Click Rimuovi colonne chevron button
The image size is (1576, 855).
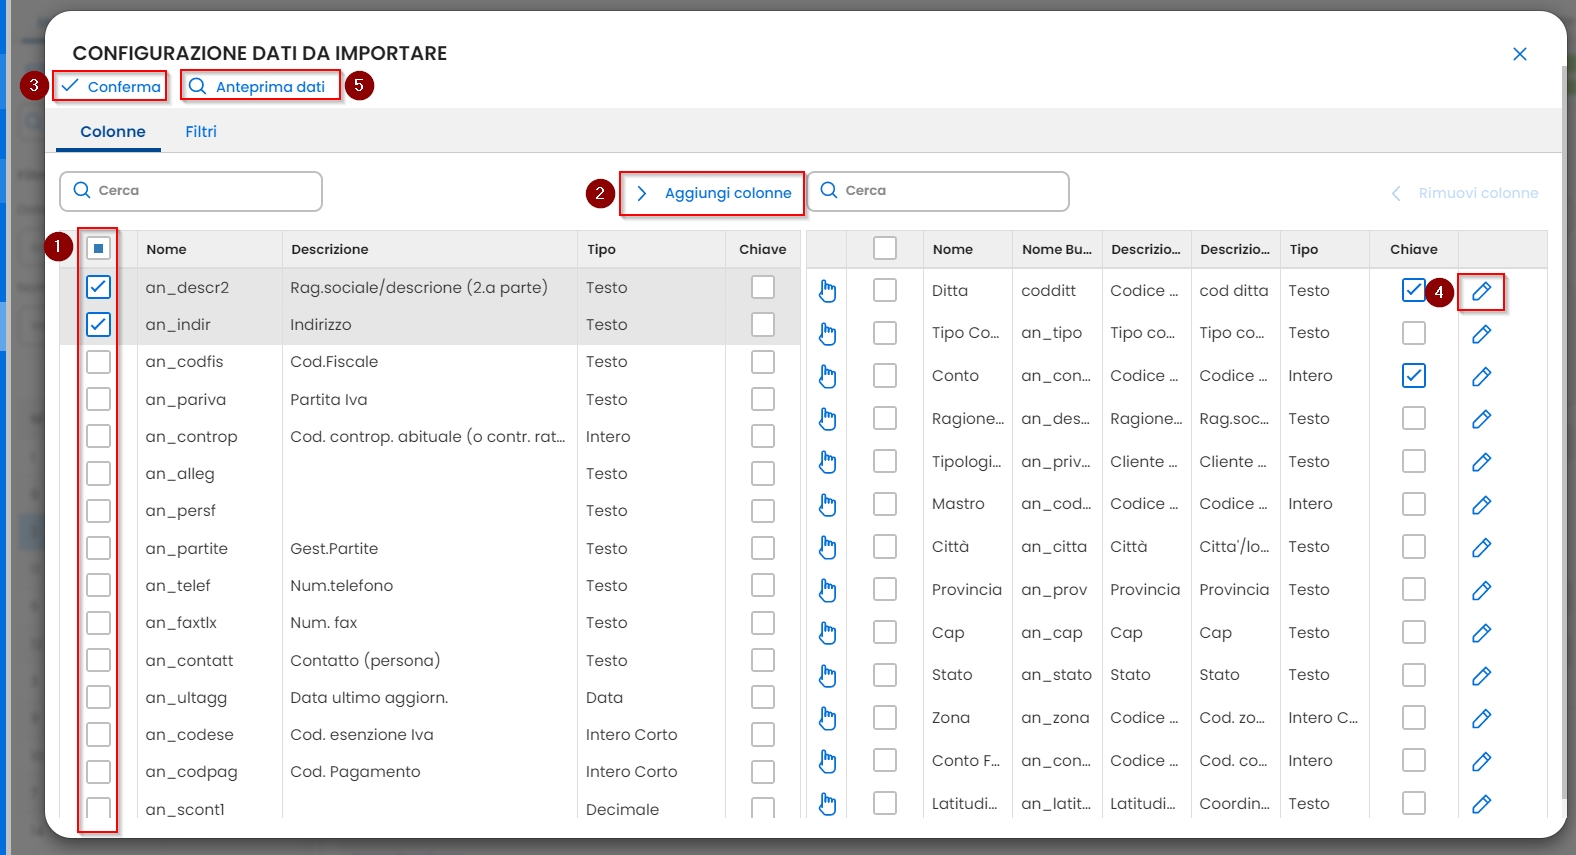1465,193
